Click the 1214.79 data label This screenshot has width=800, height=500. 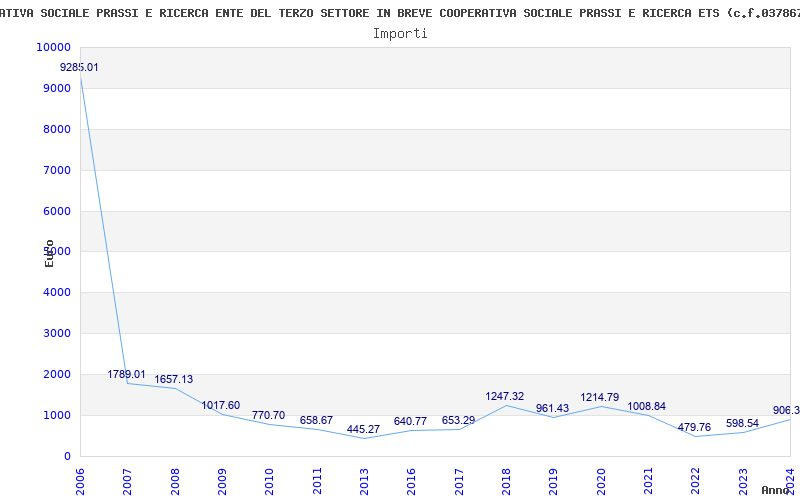600,398
